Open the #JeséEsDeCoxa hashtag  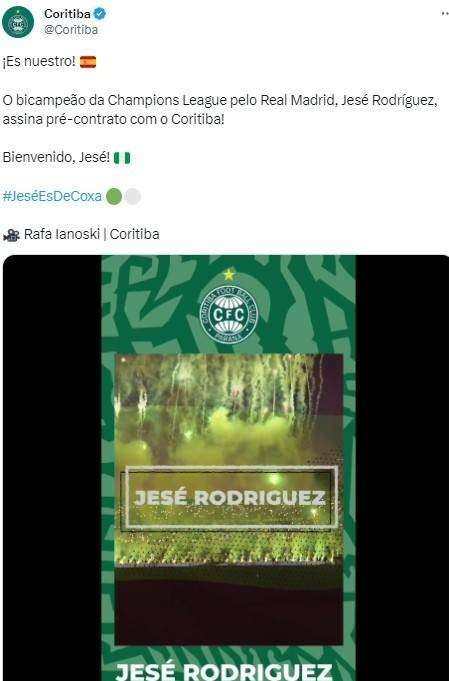coord(52,196)
